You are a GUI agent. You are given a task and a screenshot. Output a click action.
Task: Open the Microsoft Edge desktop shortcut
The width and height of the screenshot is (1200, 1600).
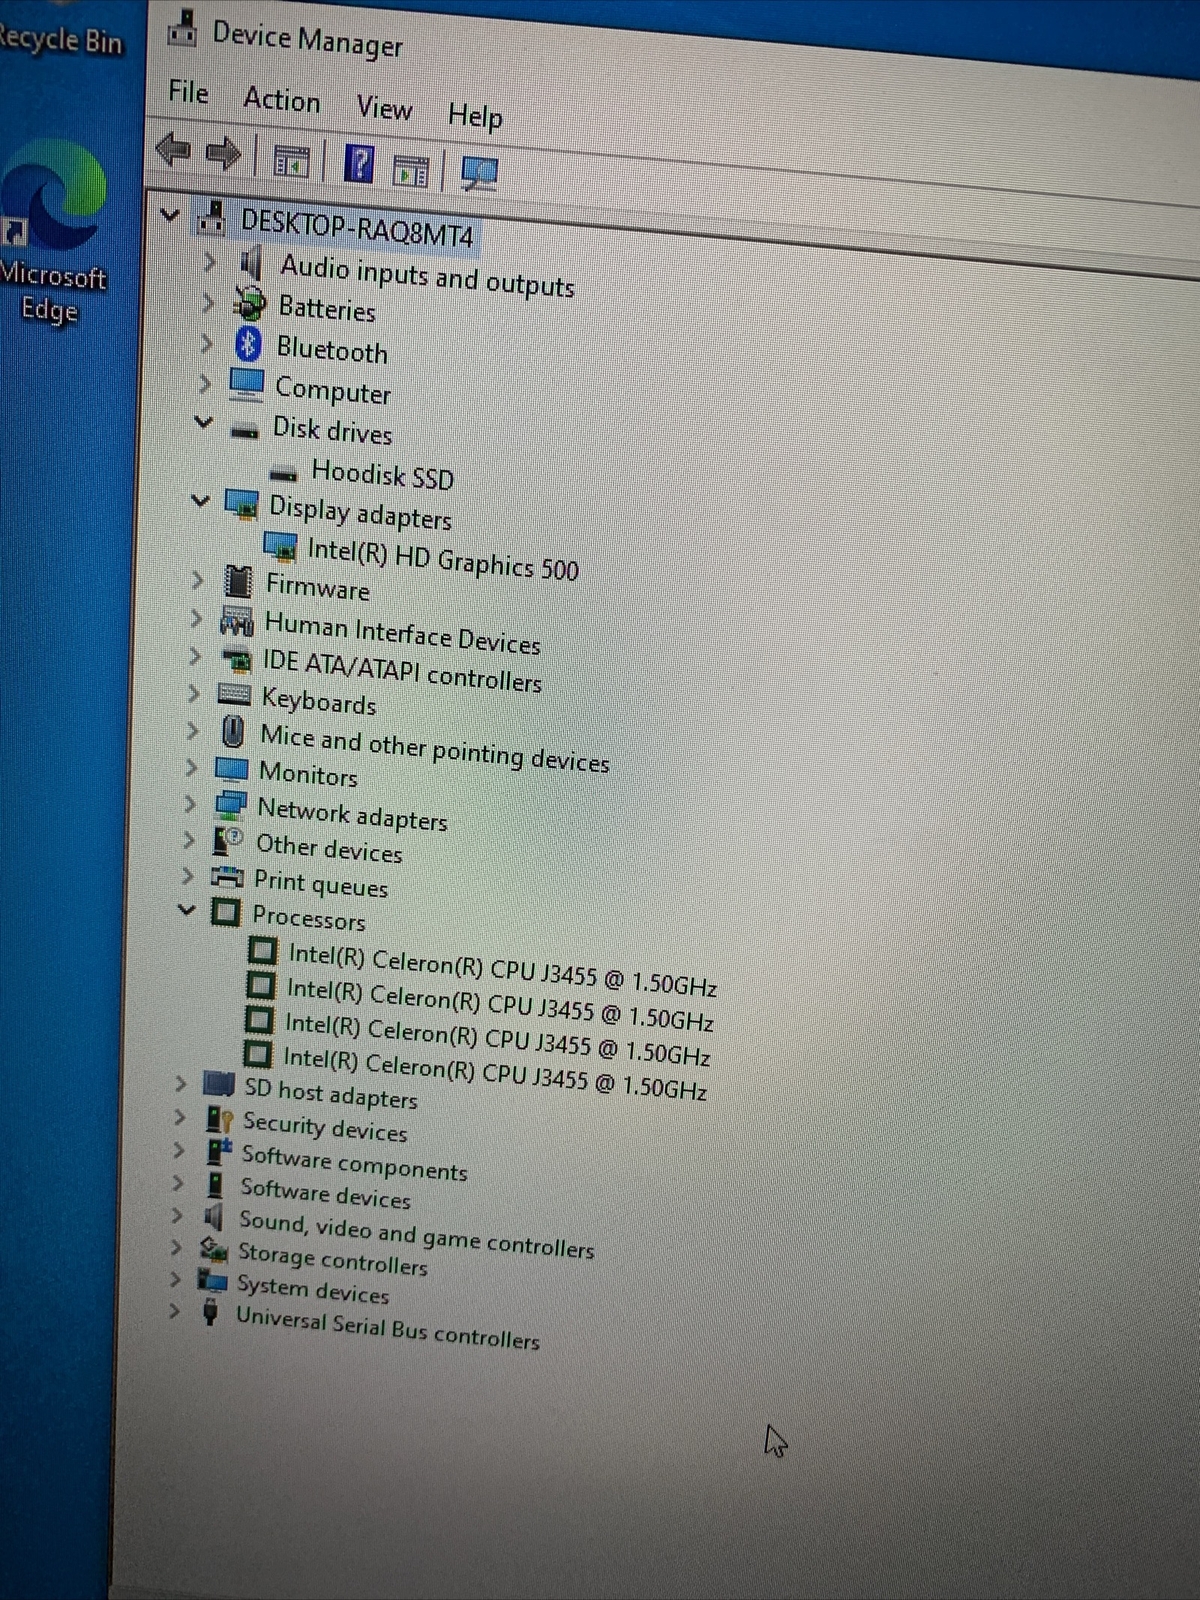(52, 230)
